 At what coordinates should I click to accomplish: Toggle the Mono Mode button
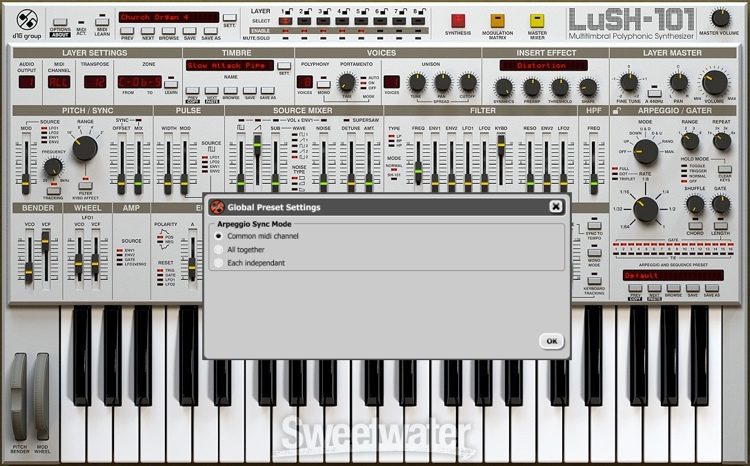point(594,253)
